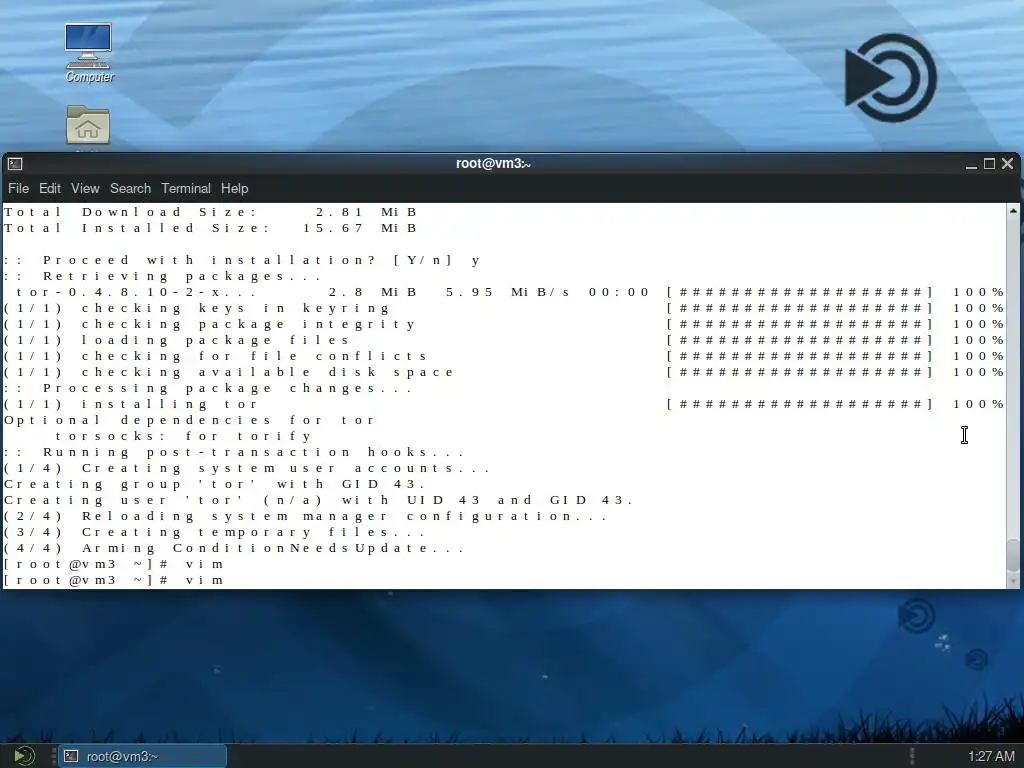Click 'checking available disk space' line
This screenshot has width=1024, height=768.
coord(504,372)
